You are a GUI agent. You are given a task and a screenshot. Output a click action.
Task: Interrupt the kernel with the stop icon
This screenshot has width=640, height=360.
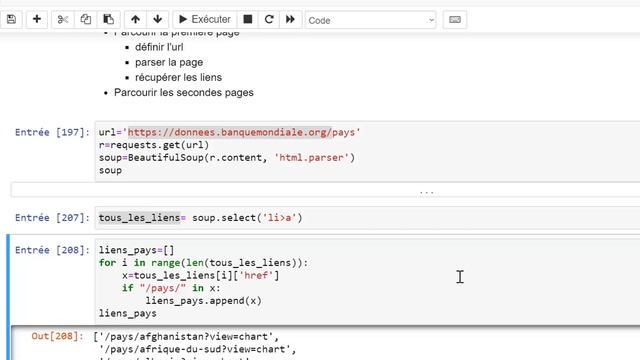248,19
